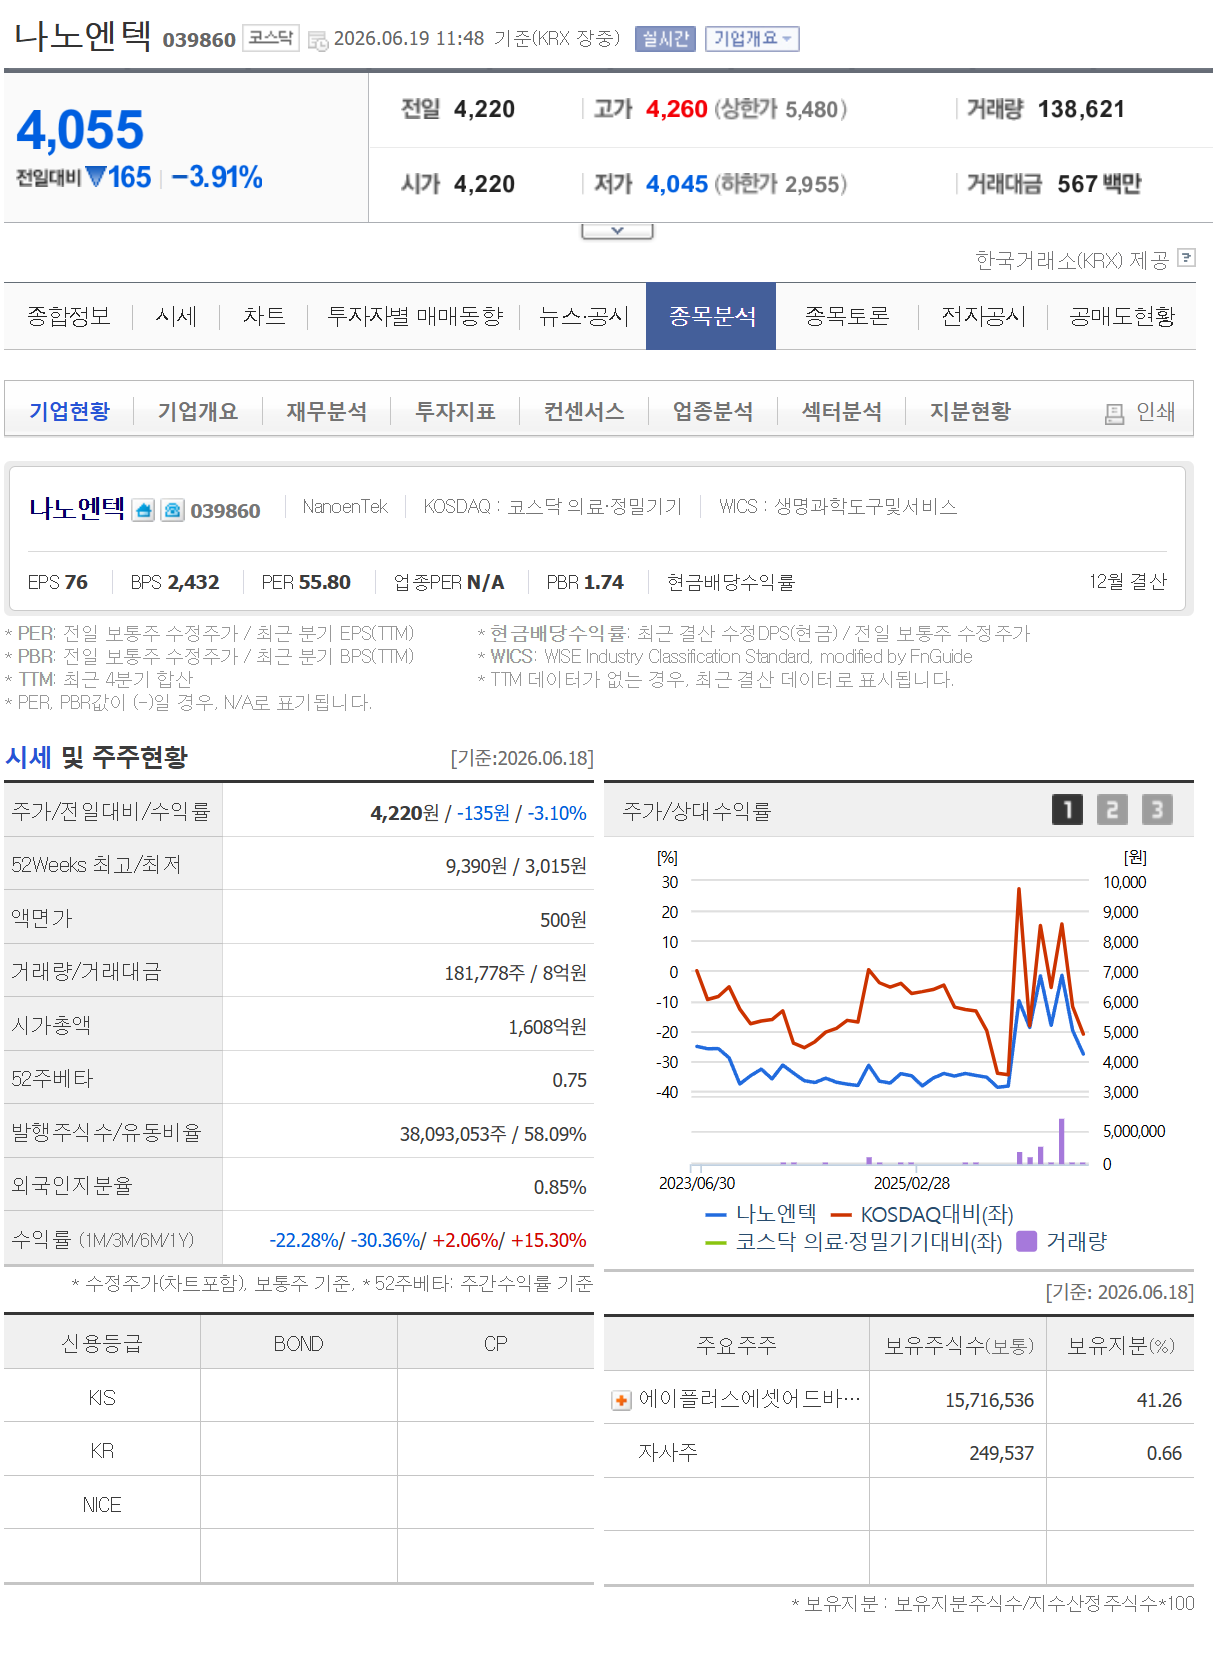Open the 뉴스·공시 tab
Image resolution: width=1213 pixels, height=1656 pixels.
pyautogui.click(x=583, y=316)
